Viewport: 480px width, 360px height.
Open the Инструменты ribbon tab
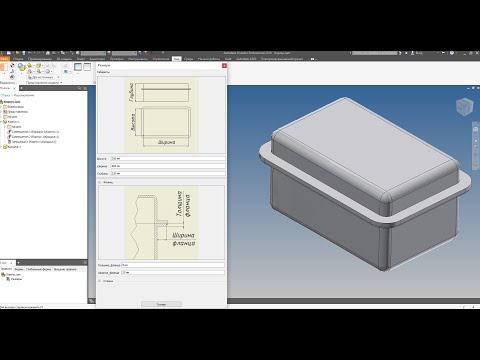(x=138, y=59)
